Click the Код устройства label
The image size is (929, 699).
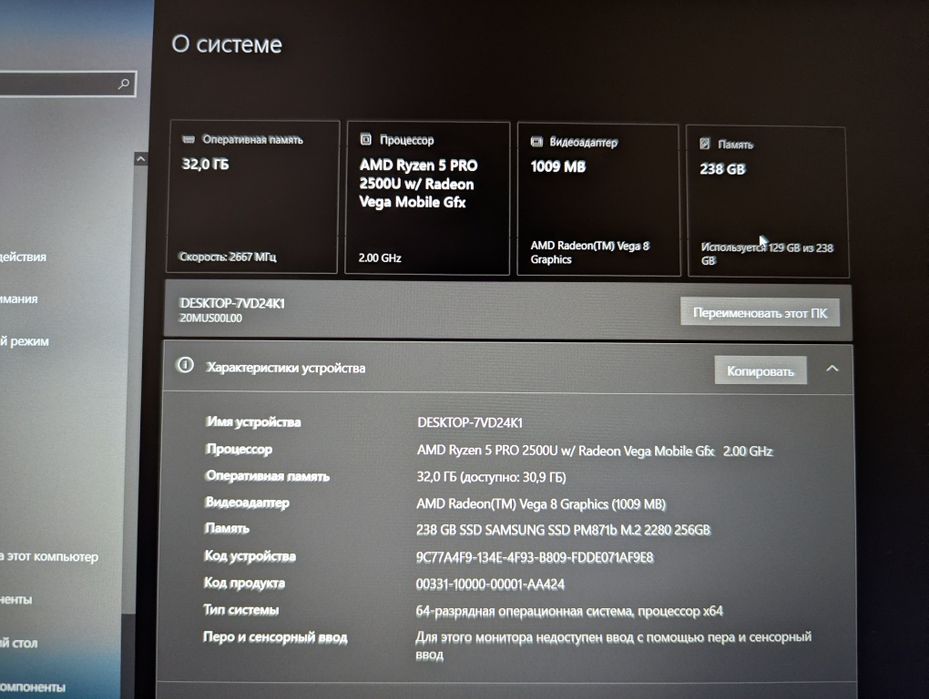[x=249, y=556]
